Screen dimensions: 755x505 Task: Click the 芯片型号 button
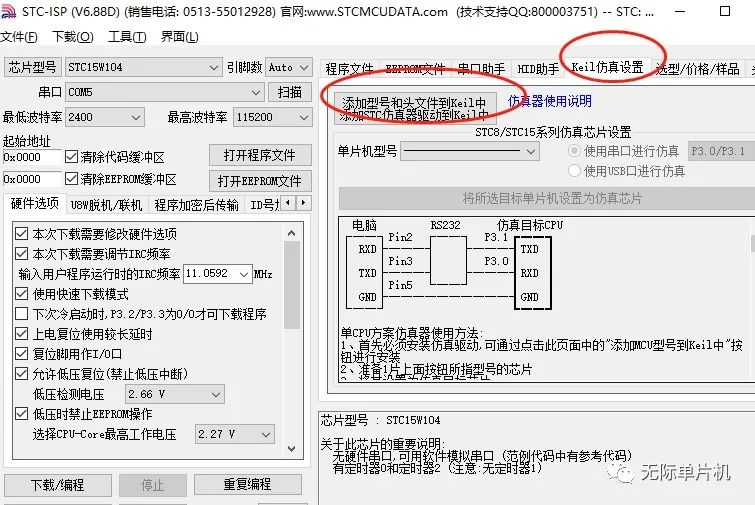click(x=32, y=67)
